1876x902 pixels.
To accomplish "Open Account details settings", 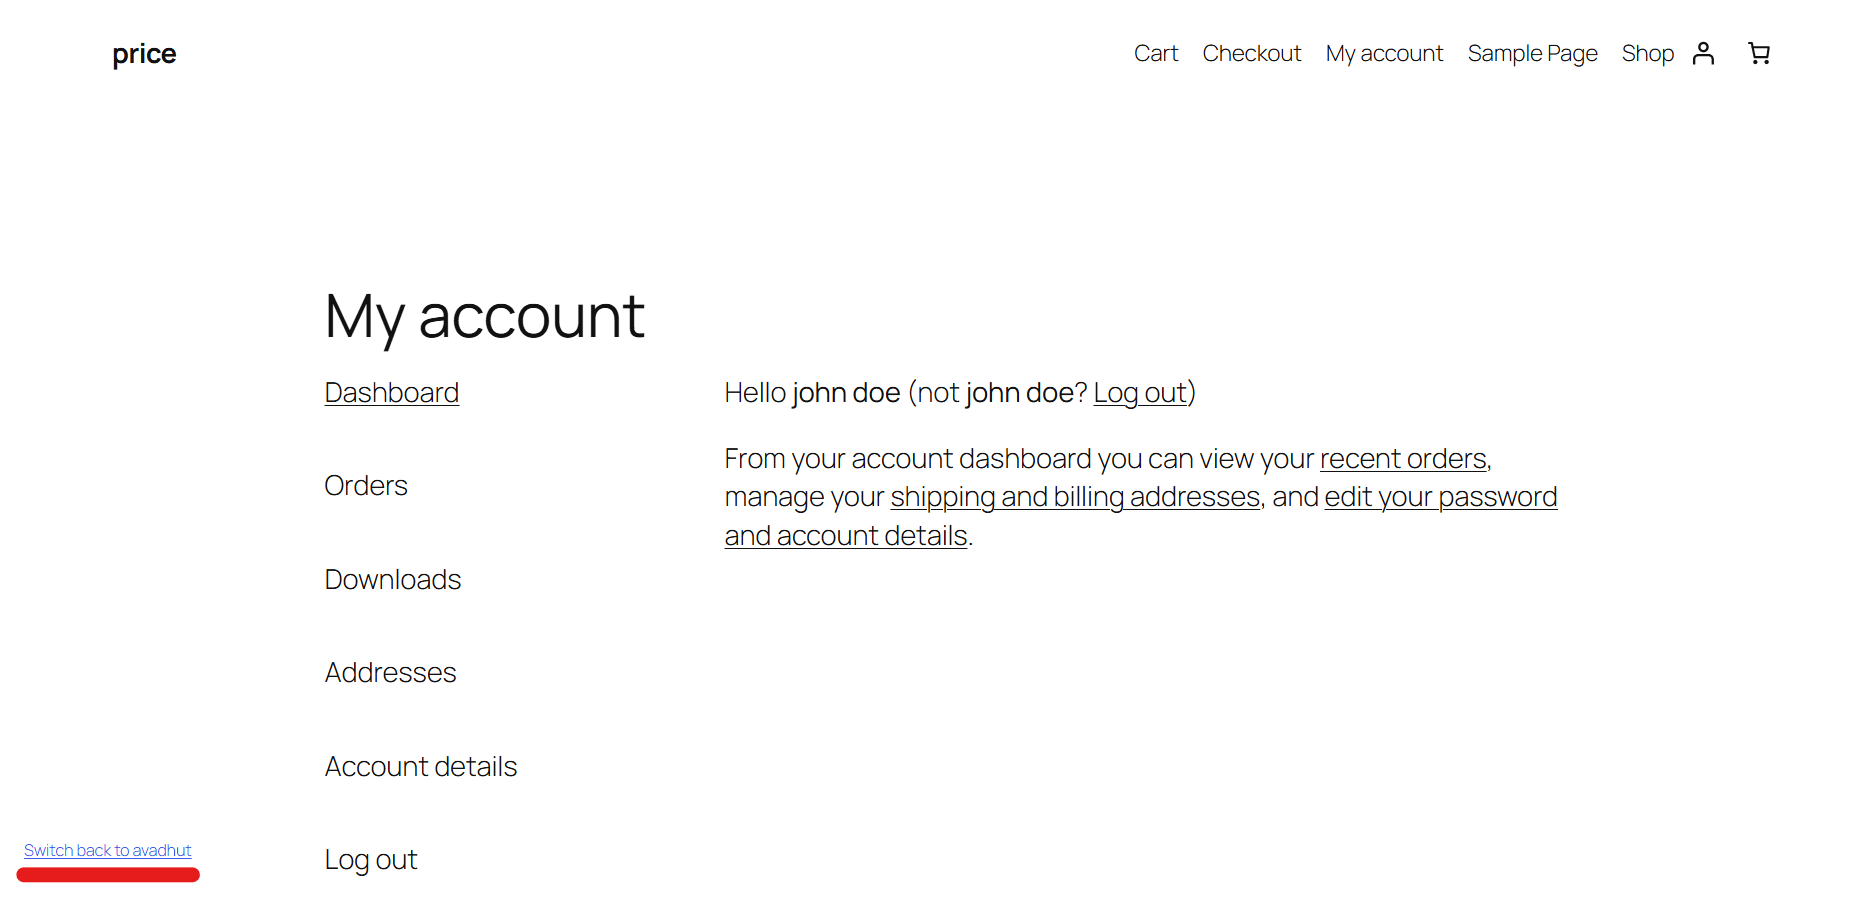I will click(x=420, y=766).
